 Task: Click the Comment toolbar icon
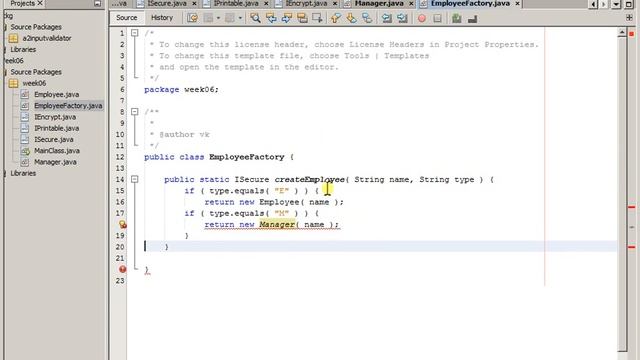pos(457,18)
